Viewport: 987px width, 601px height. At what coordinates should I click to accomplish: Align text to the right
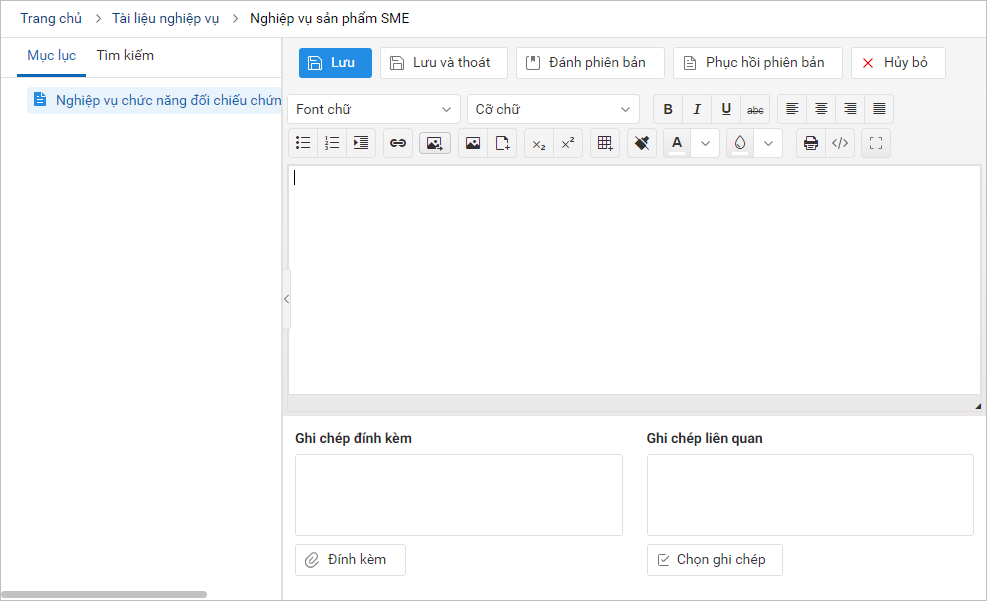(x=850, y=110)
